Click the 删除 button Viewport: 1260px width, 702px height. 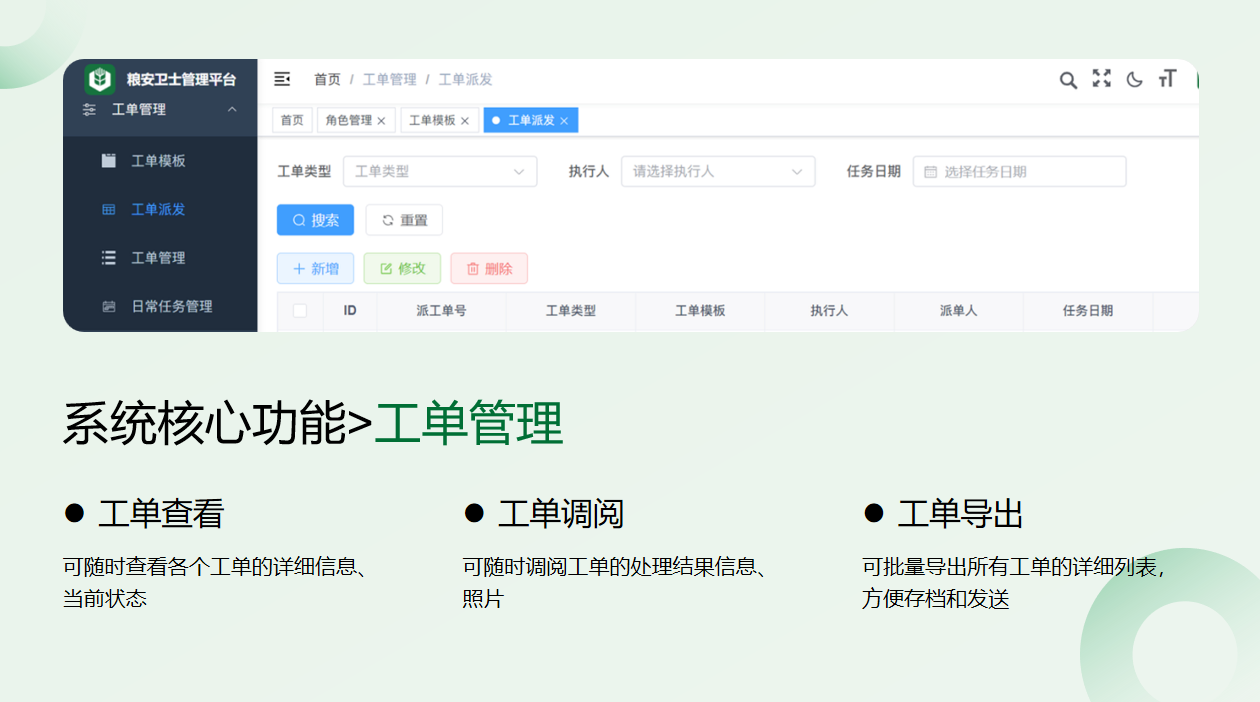tap(489, 268)
